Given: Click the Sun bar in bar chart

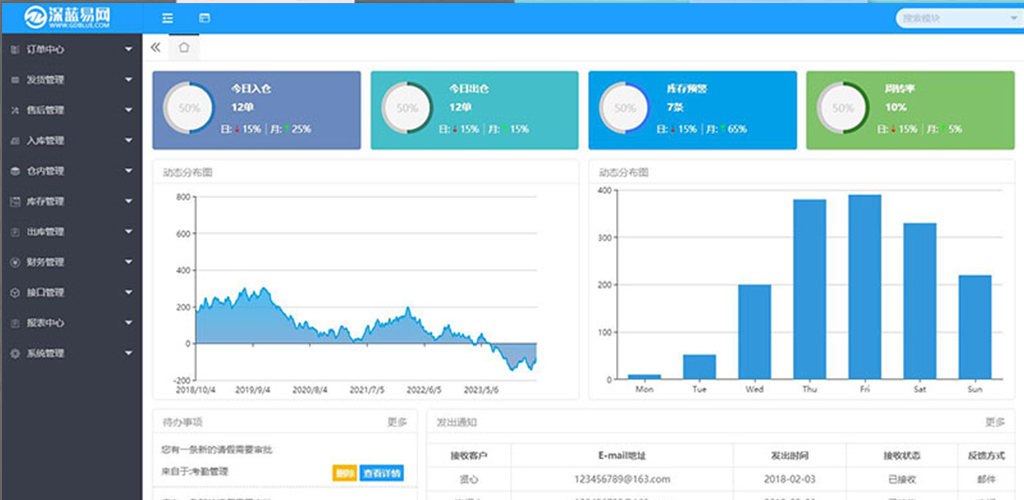Looking at the screenshot, I should [x=975, y=327].
